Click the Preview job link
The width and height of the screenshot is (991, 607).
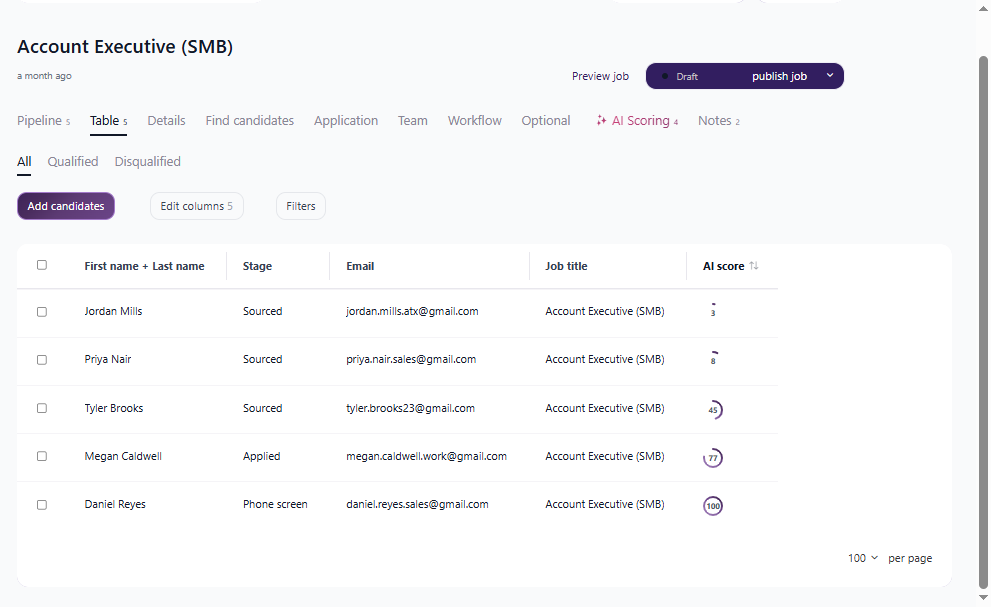click(x=600, y=76)
